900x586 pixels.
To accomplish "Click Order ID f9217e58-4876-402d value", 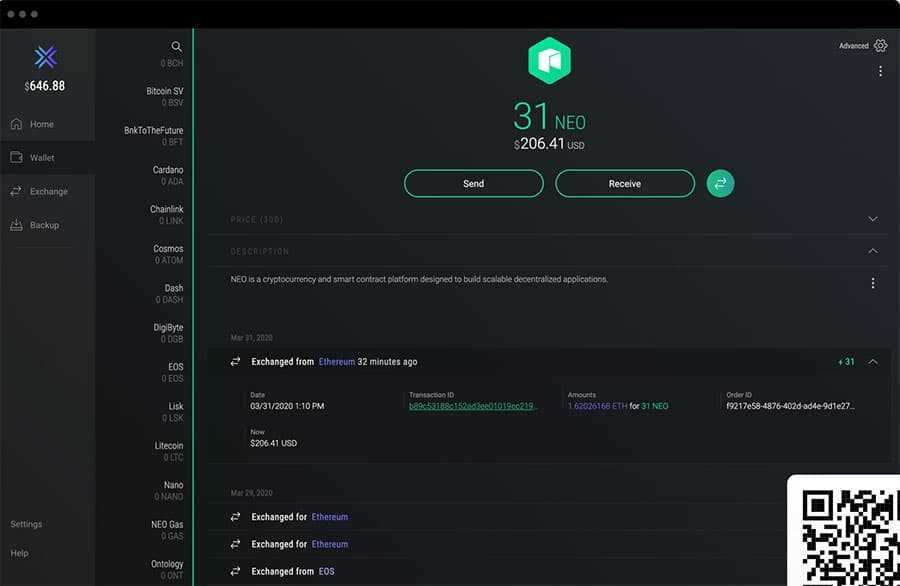I will pos(790,406).
